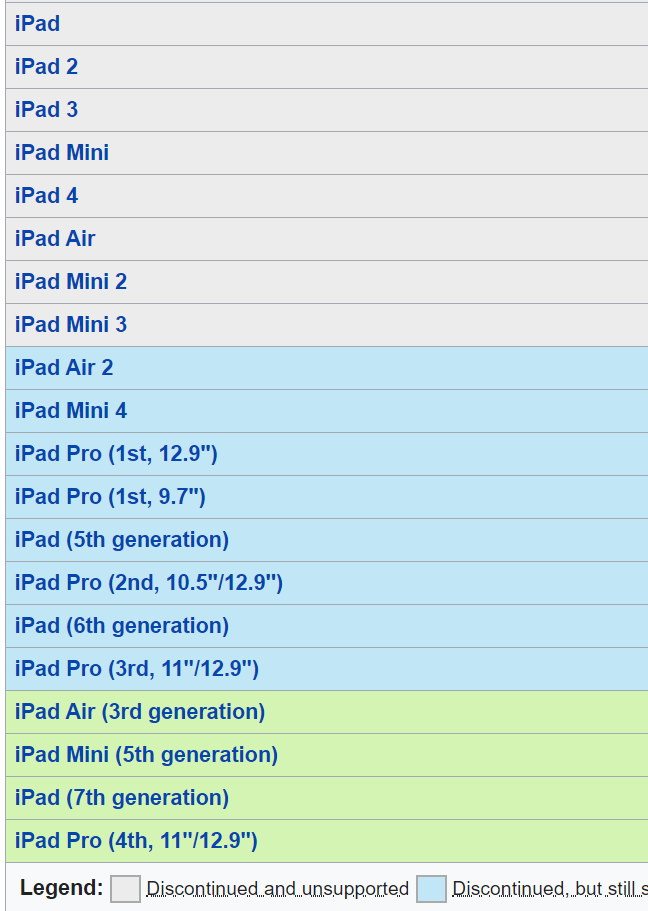Follow the iPad 4 link
Image resolution: width=648 pixels, height=911 pixels.
pos(46,196)
